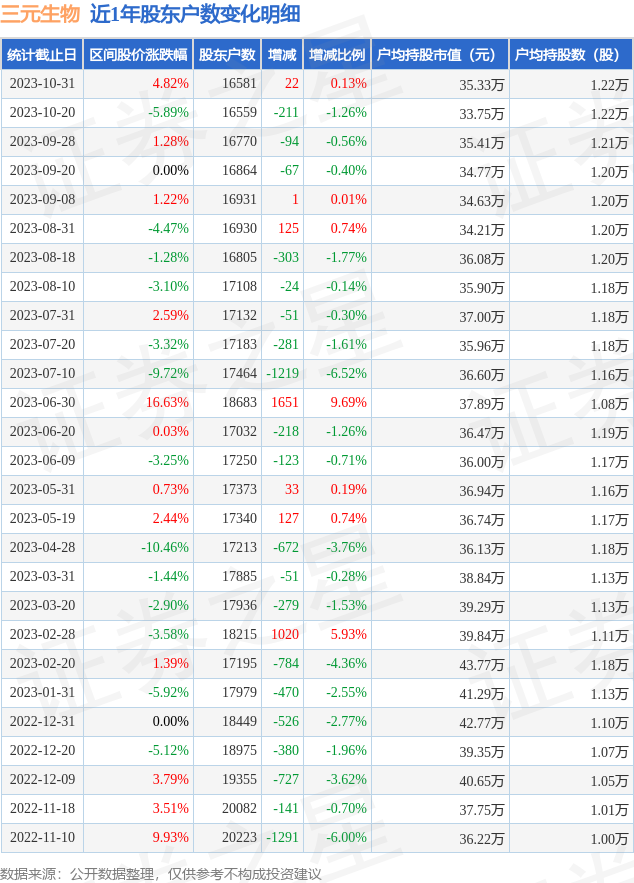This screenshot has height=883, width=634.
Task: Click the 增减比例 column header
Action: (337, 55)
